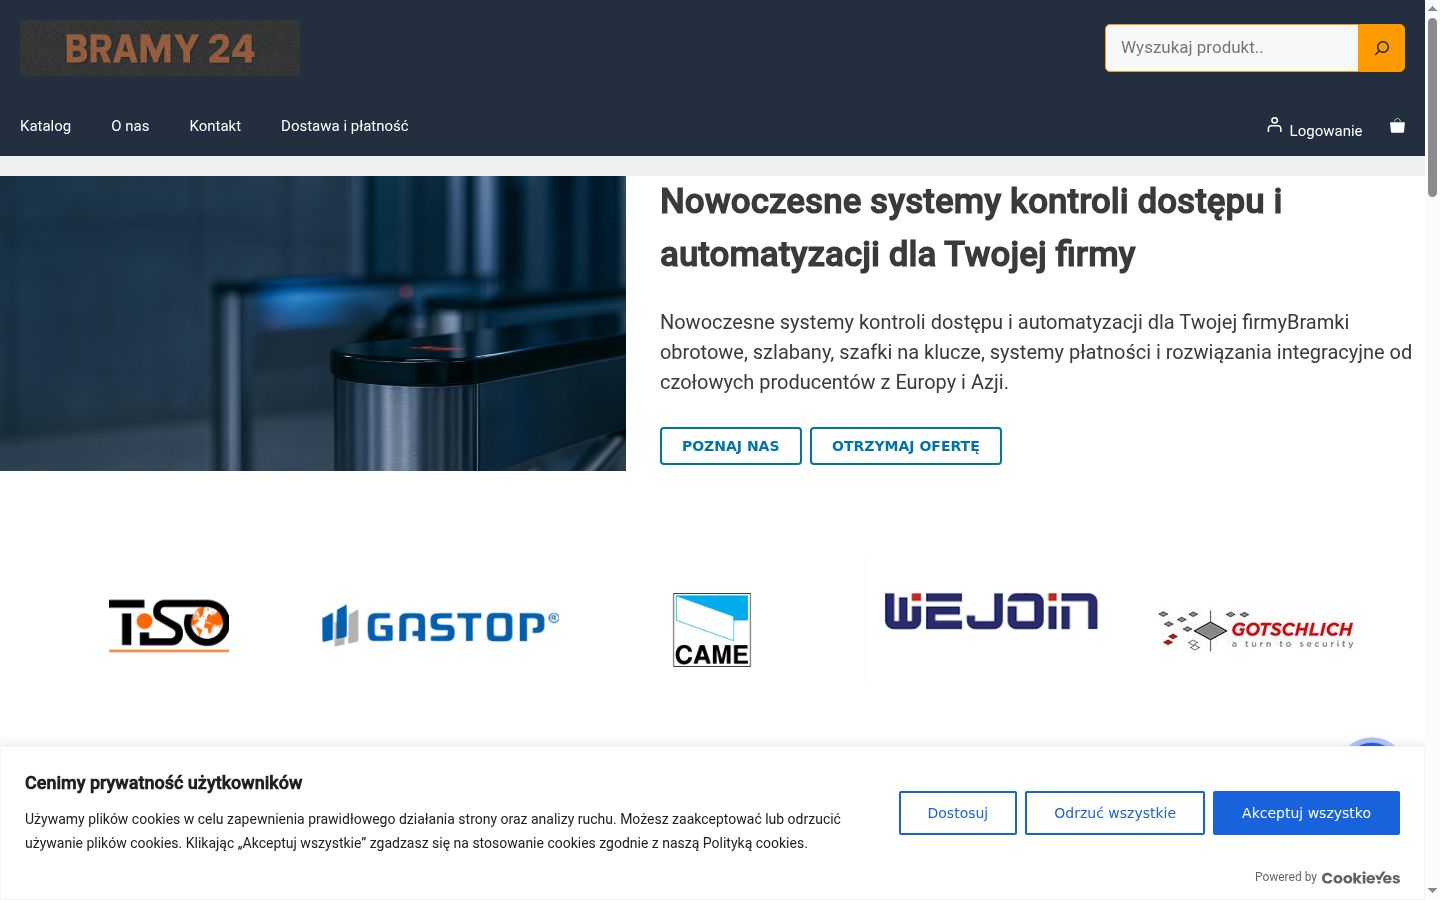Image resolution: width=1440 pixels, height=900 pixels.
Task: Click the Powered by text
Action: coord(1286,877)
